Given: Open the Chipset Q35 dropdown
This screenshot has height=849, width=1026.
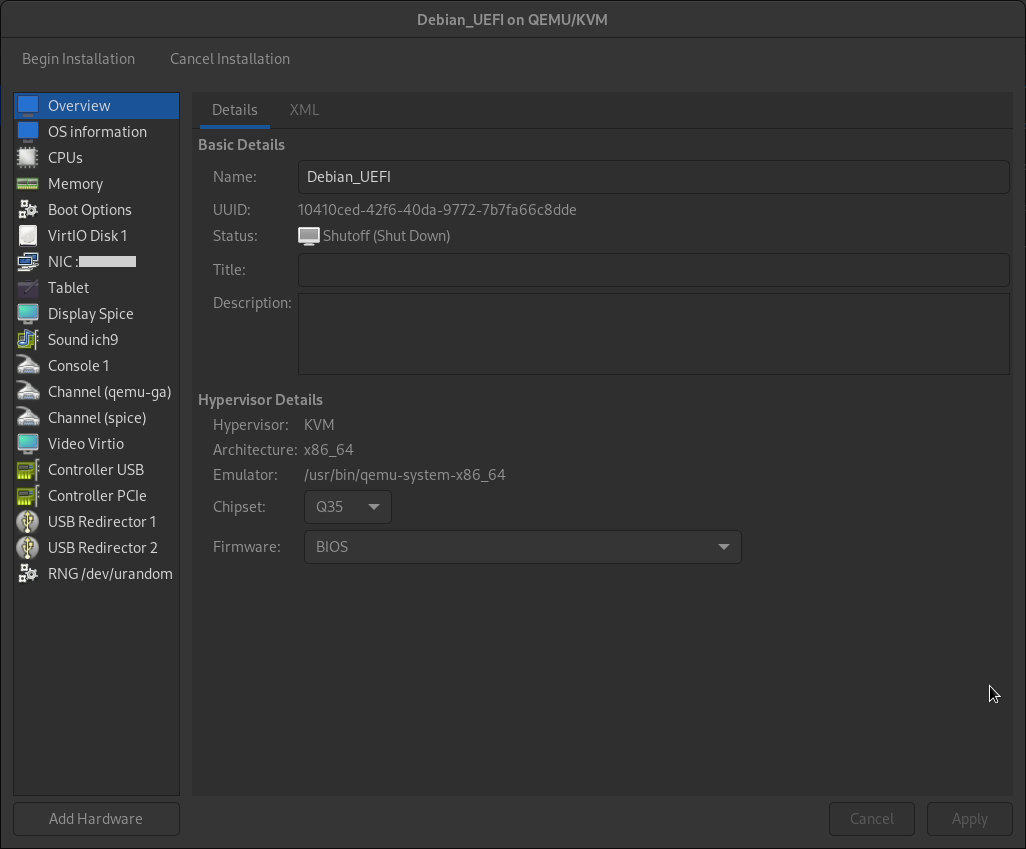Looking at the screenshot, I should click(347, 507).
